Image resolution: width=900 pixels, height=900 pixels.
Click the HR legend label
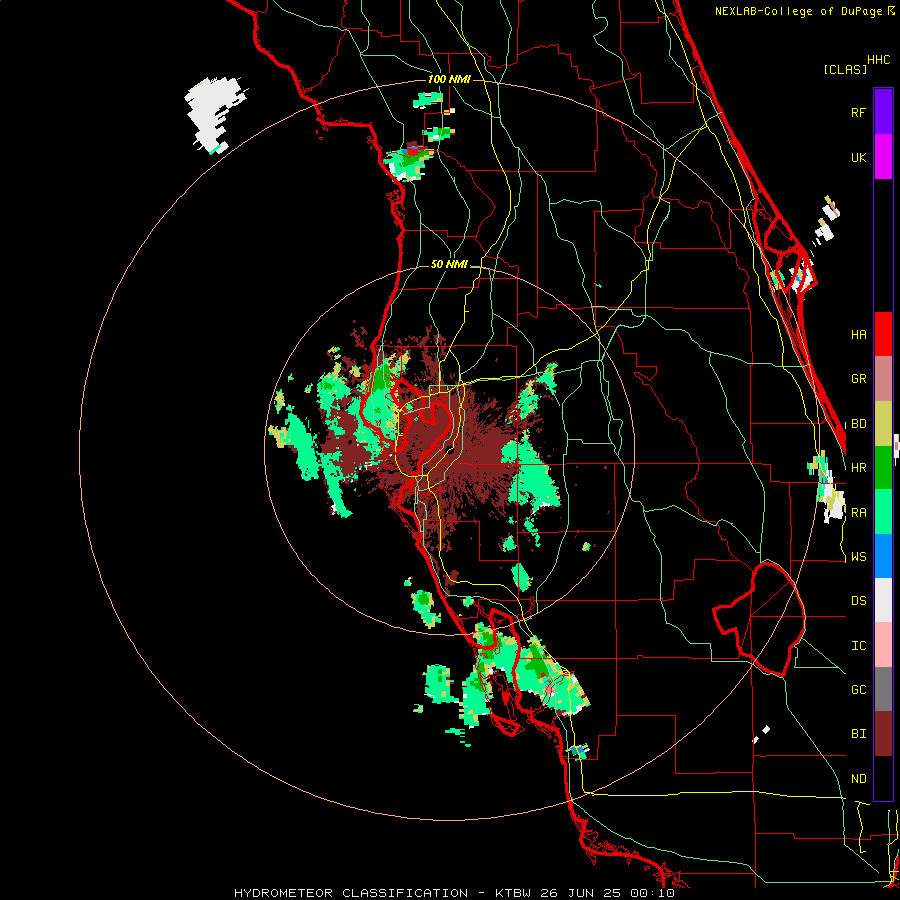858,468
